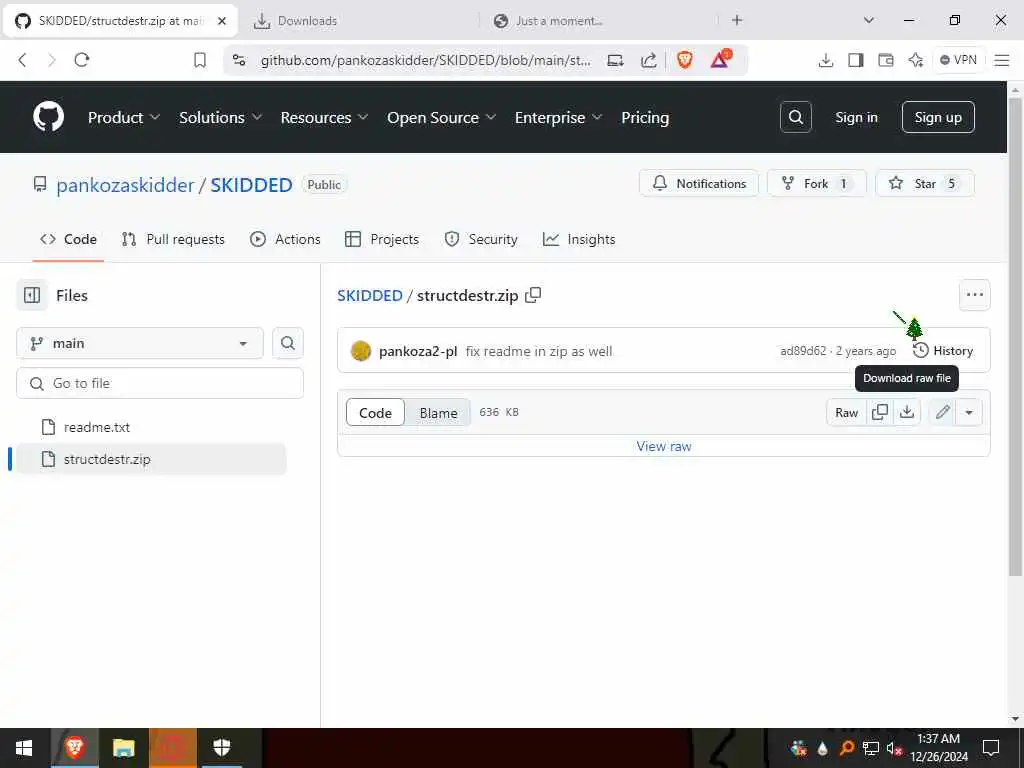Click the Brave Shields lion icon

pos(684,60)
